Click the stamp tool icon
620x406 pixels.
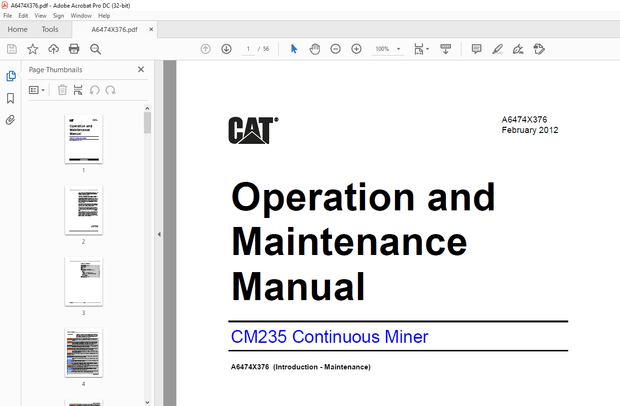[x=539, y=49]
